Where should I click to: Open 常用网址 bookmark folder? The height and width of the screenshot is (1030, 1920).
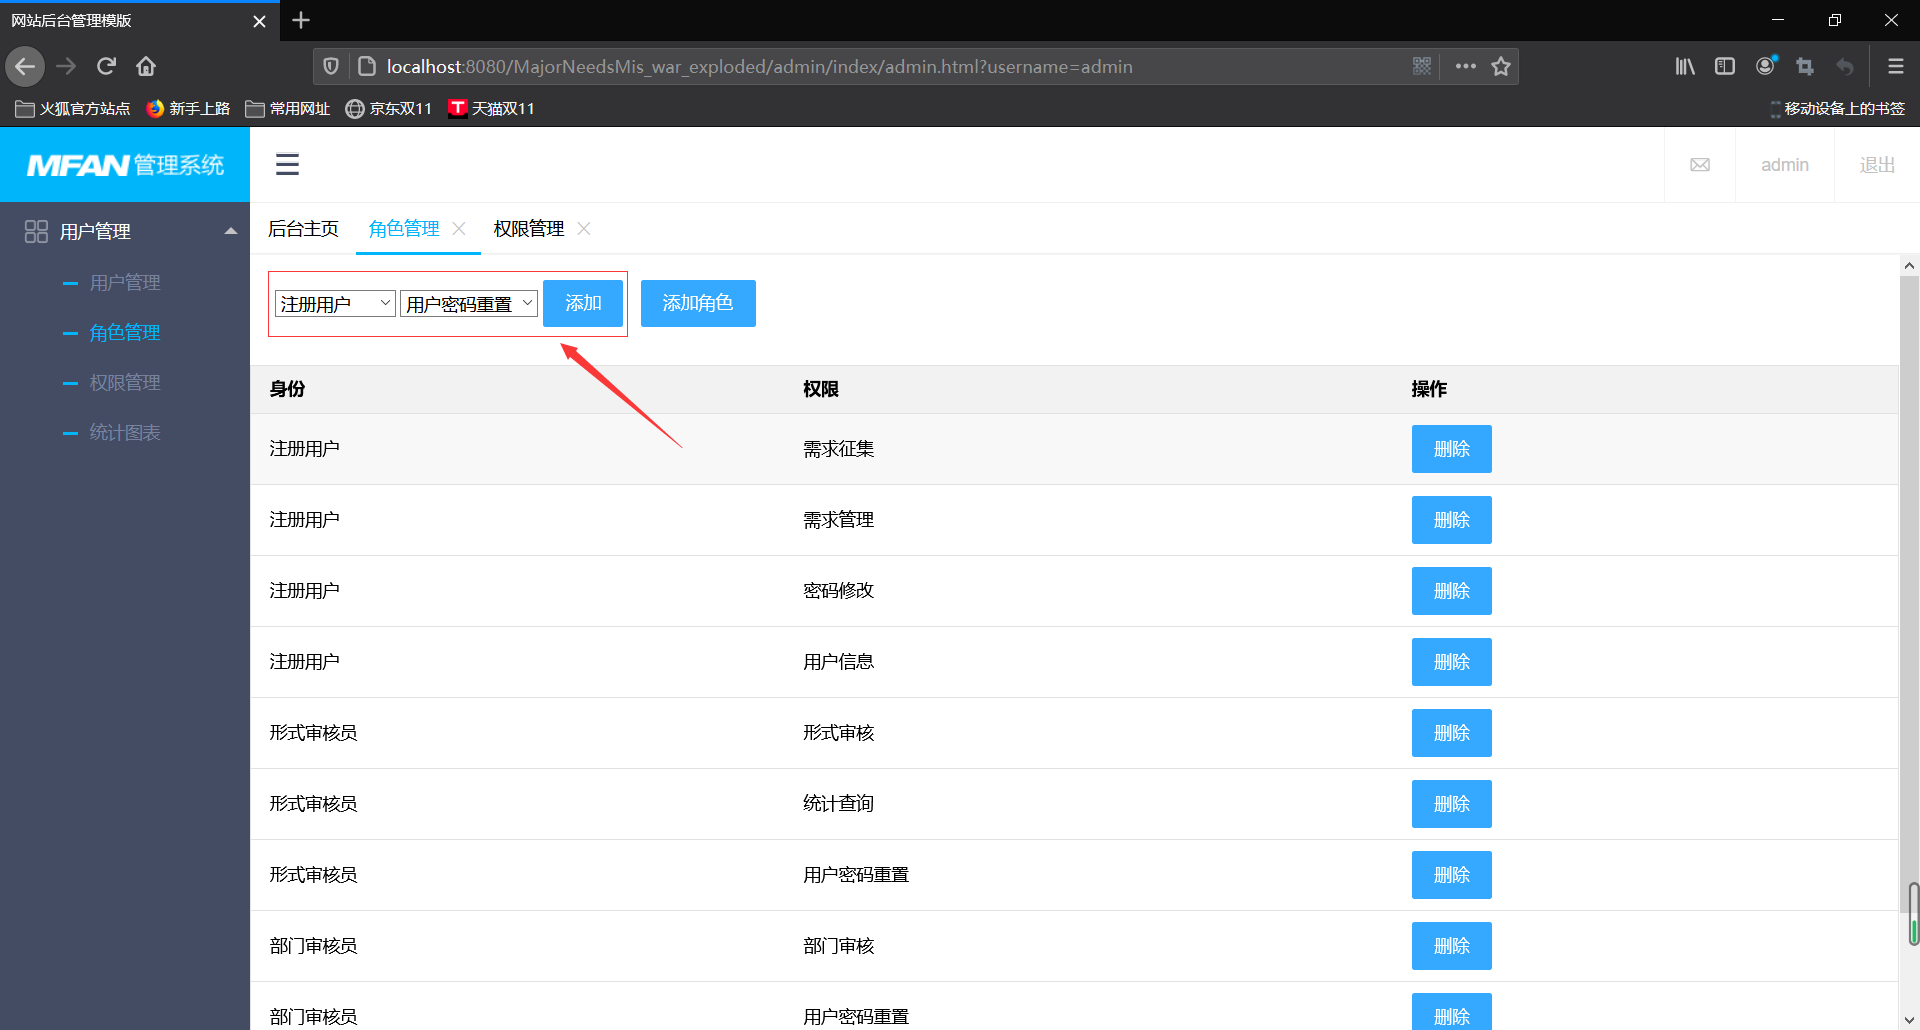(x=288, y=108)
